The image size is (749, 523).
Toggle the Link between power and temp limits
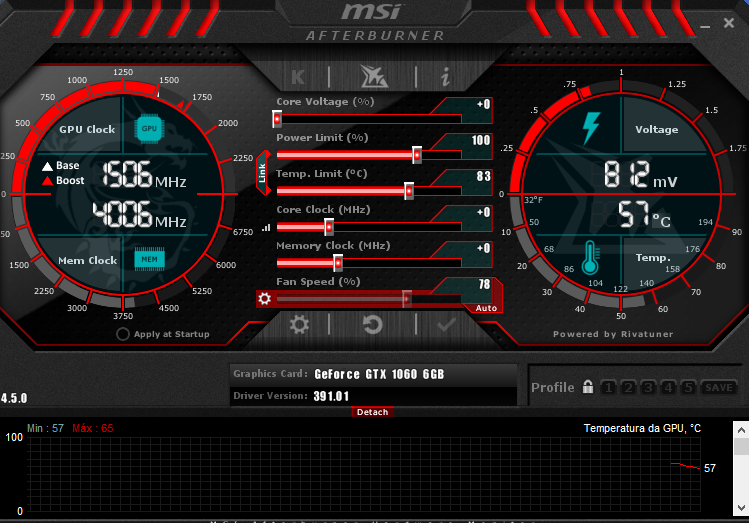262,173
